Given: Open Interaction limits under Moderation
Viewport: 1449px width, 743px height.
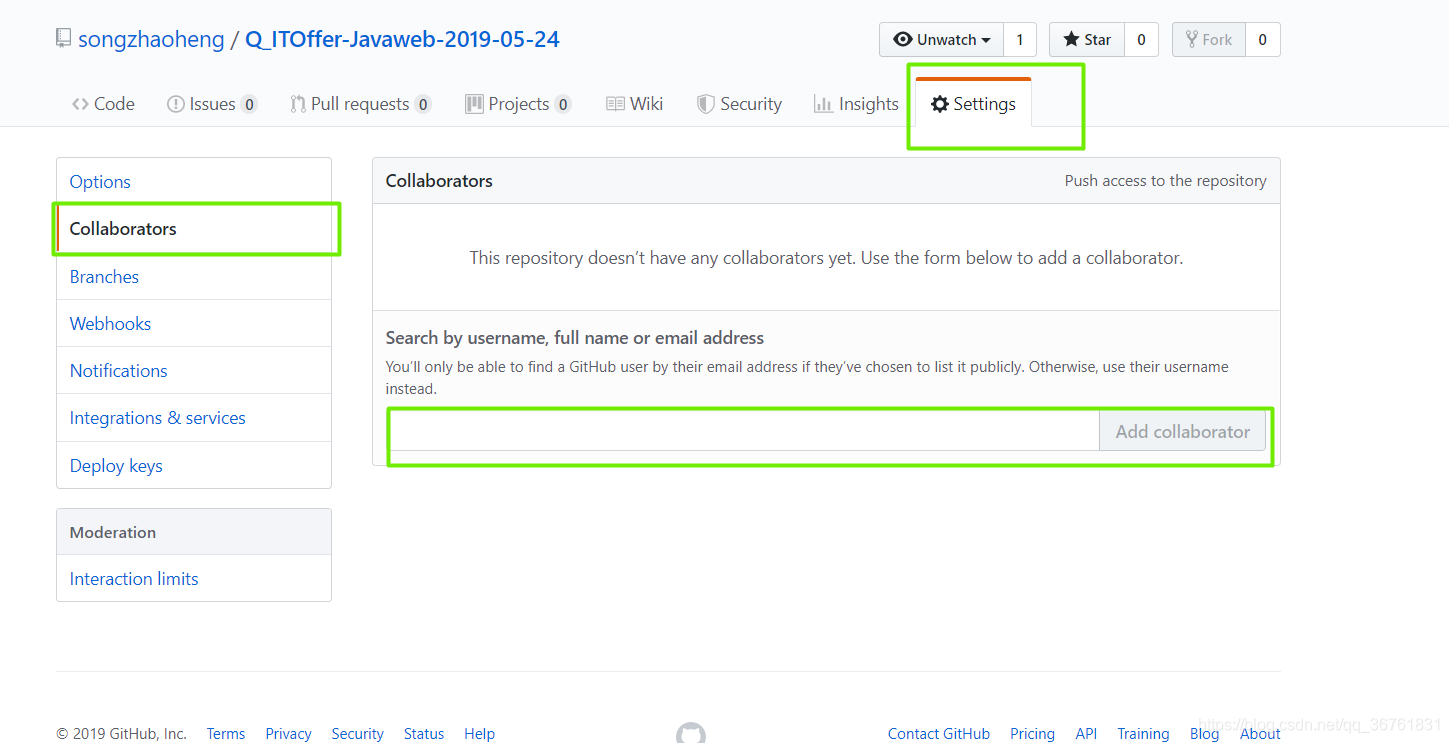Looking at the screenshot, I should [x=194, y=579].
